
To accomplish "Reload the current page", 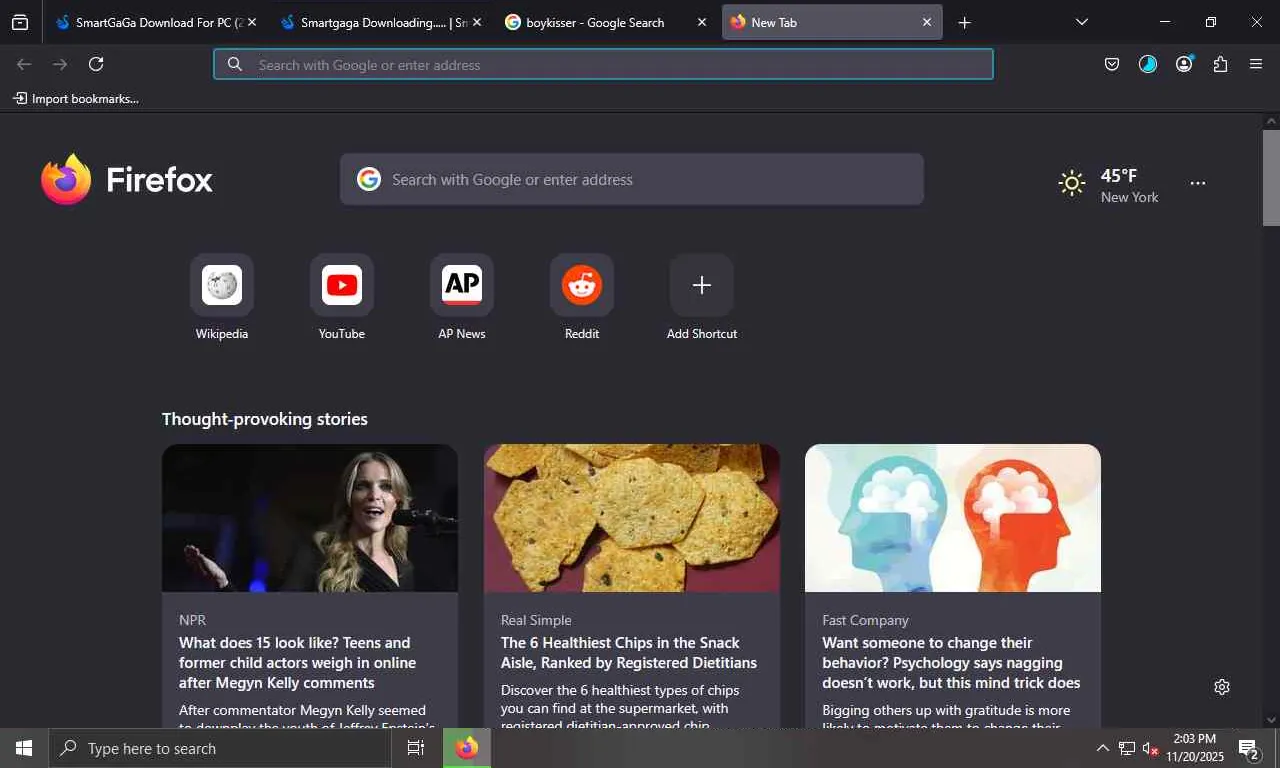I will (96, 64).
